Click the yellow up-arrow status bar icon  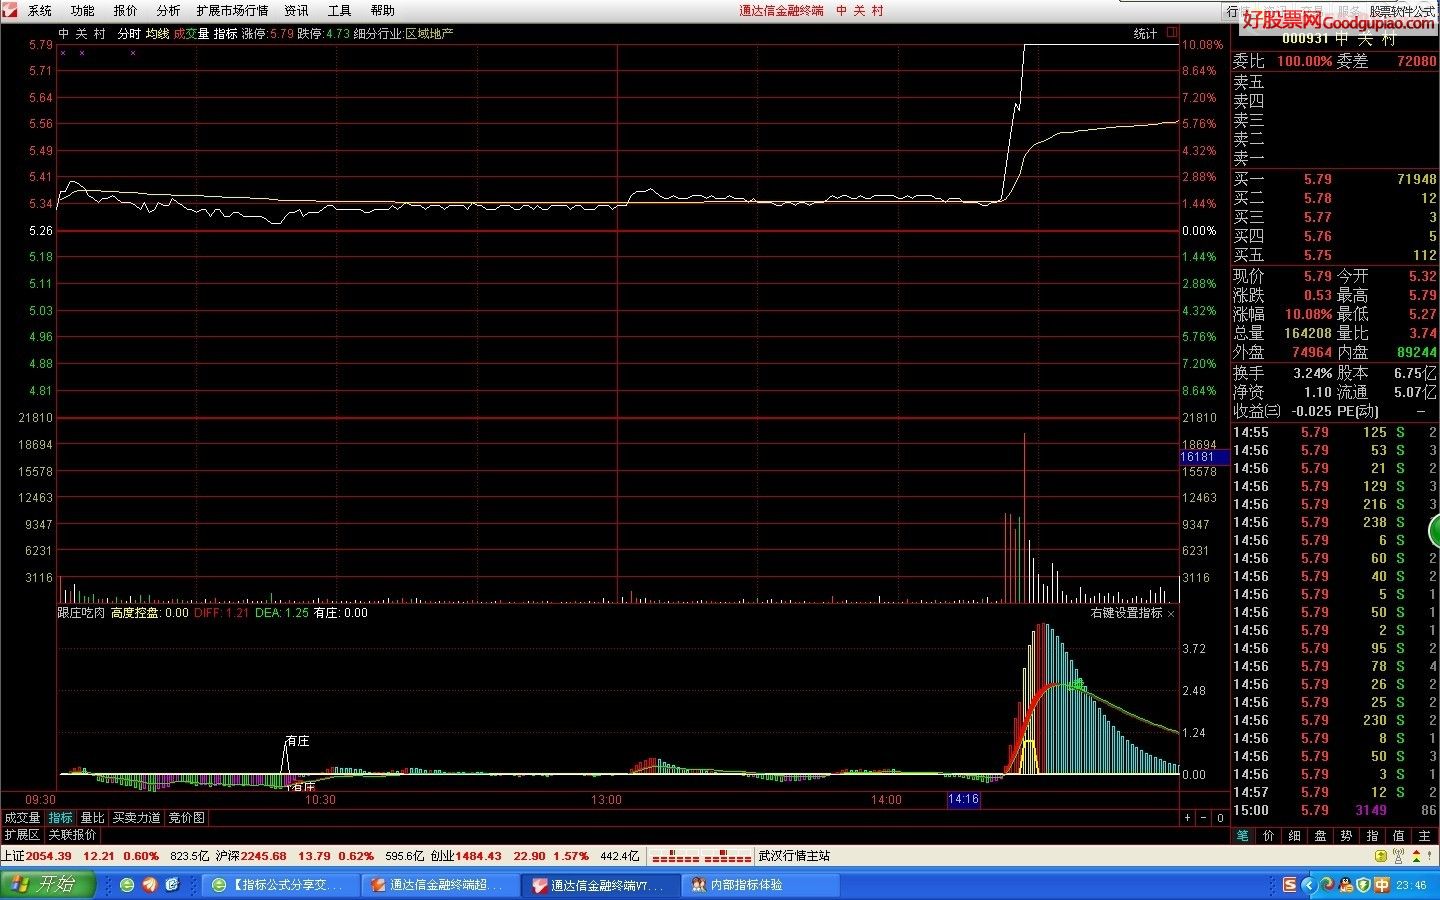coord(1380,857)
